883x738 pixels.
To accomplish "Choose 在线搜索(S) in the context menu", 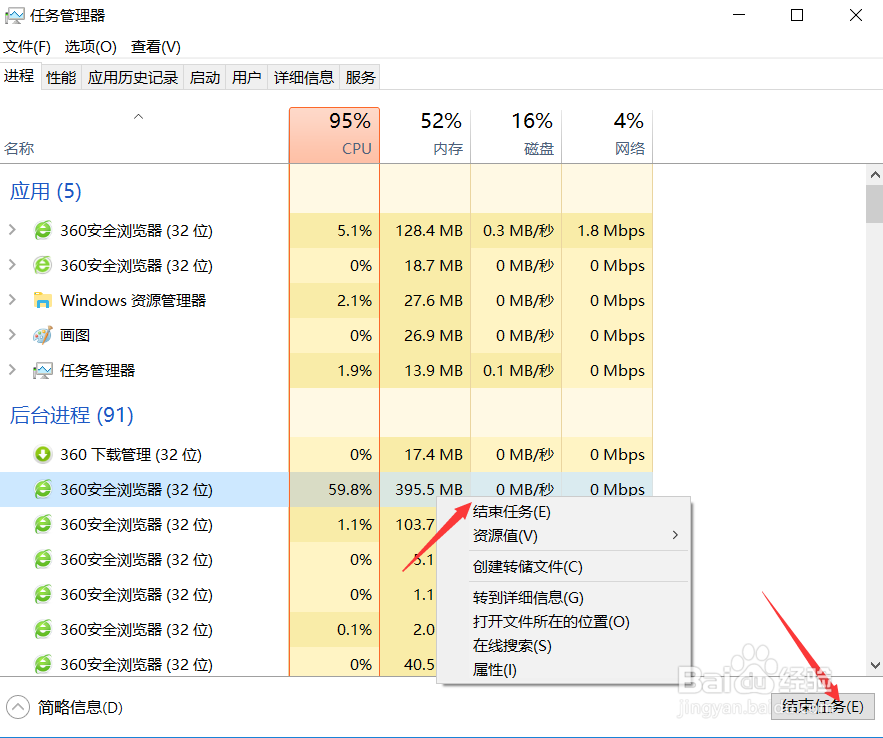I will click(564, 646).
